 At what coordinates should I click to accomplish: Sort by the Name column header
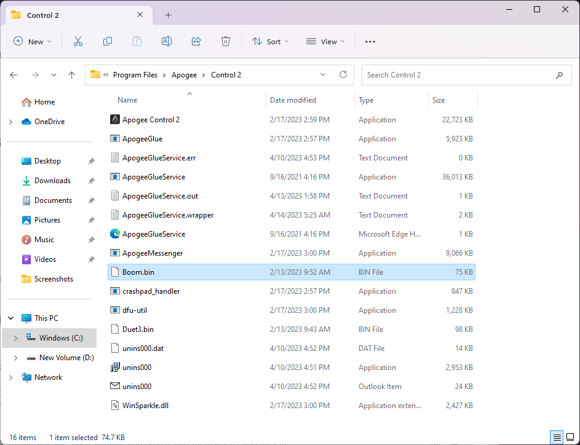tap(127, 100)
